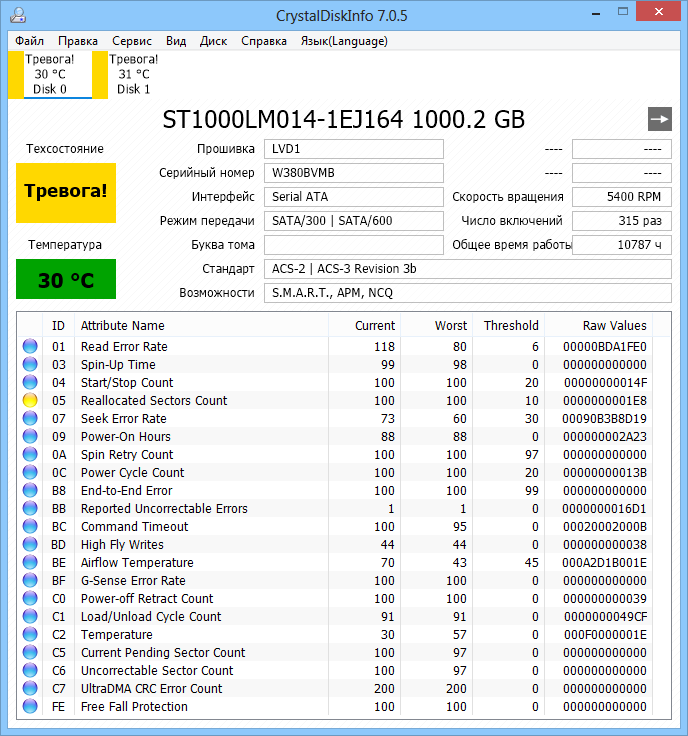Click raw value 00000BDA1FE0
Screen dimensions: 688x736
pos(604,346)
